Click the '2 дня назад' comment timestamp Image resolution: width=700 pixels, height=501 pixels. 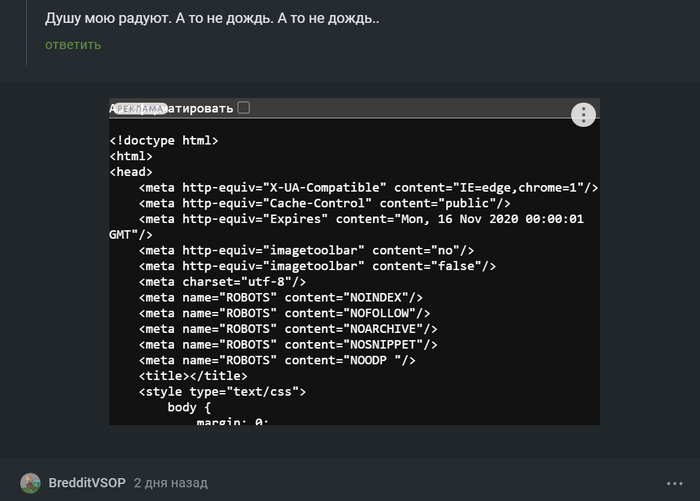click(x=170, y=483)
